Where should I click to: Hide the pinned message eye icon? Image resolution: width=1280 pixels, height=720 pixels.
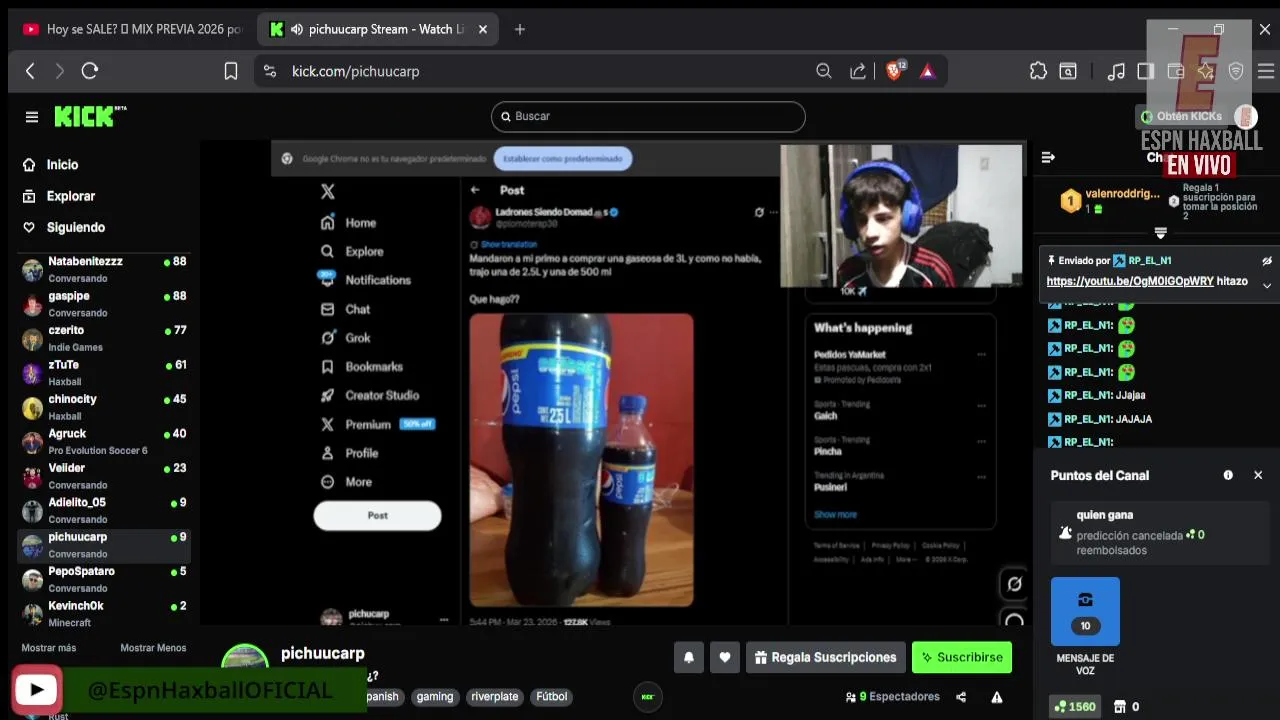[1267, 261]
